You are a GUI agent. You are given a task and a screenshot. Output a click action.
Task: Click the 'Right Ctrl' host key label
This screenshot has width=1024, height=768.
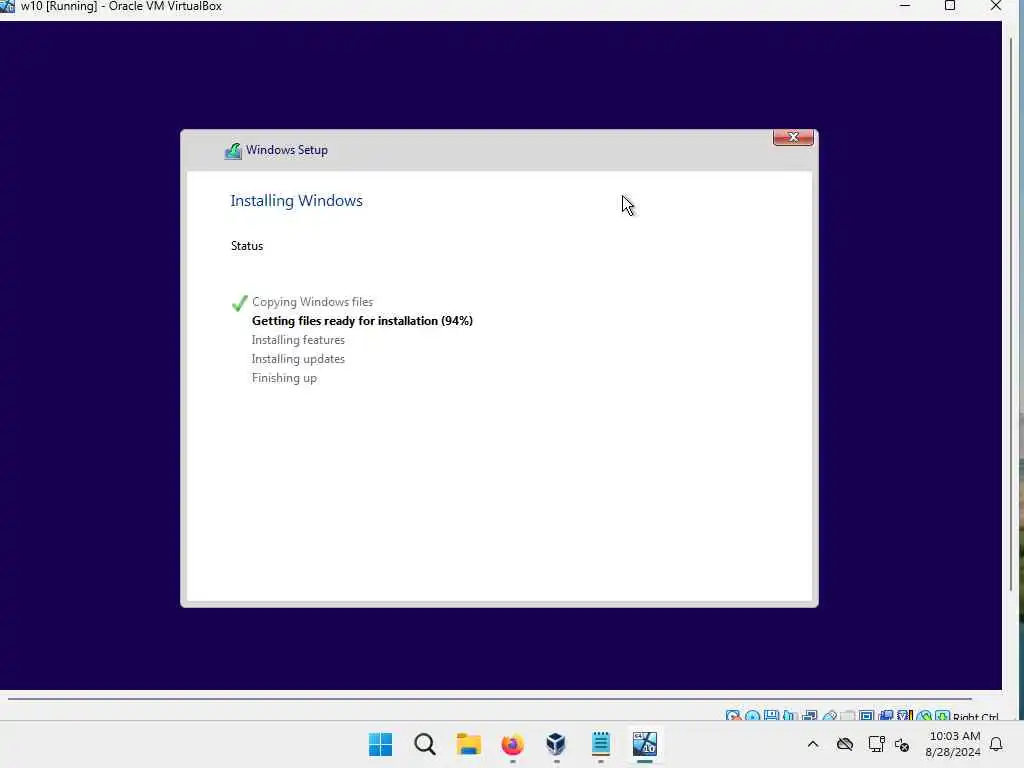tap(976, 717)
